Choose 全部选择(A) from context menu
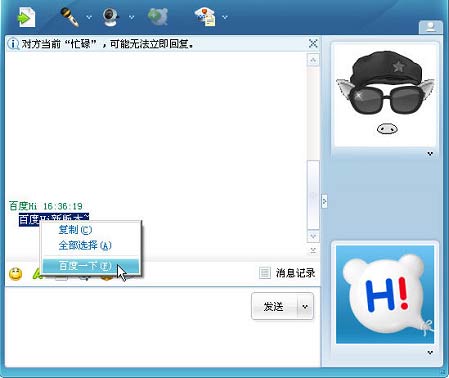 (91, 246)
